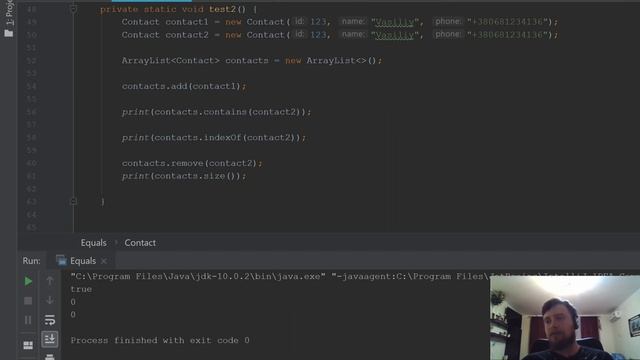
Task: Click the print(contacts.size()) line
Action: (x=184, y=176)
